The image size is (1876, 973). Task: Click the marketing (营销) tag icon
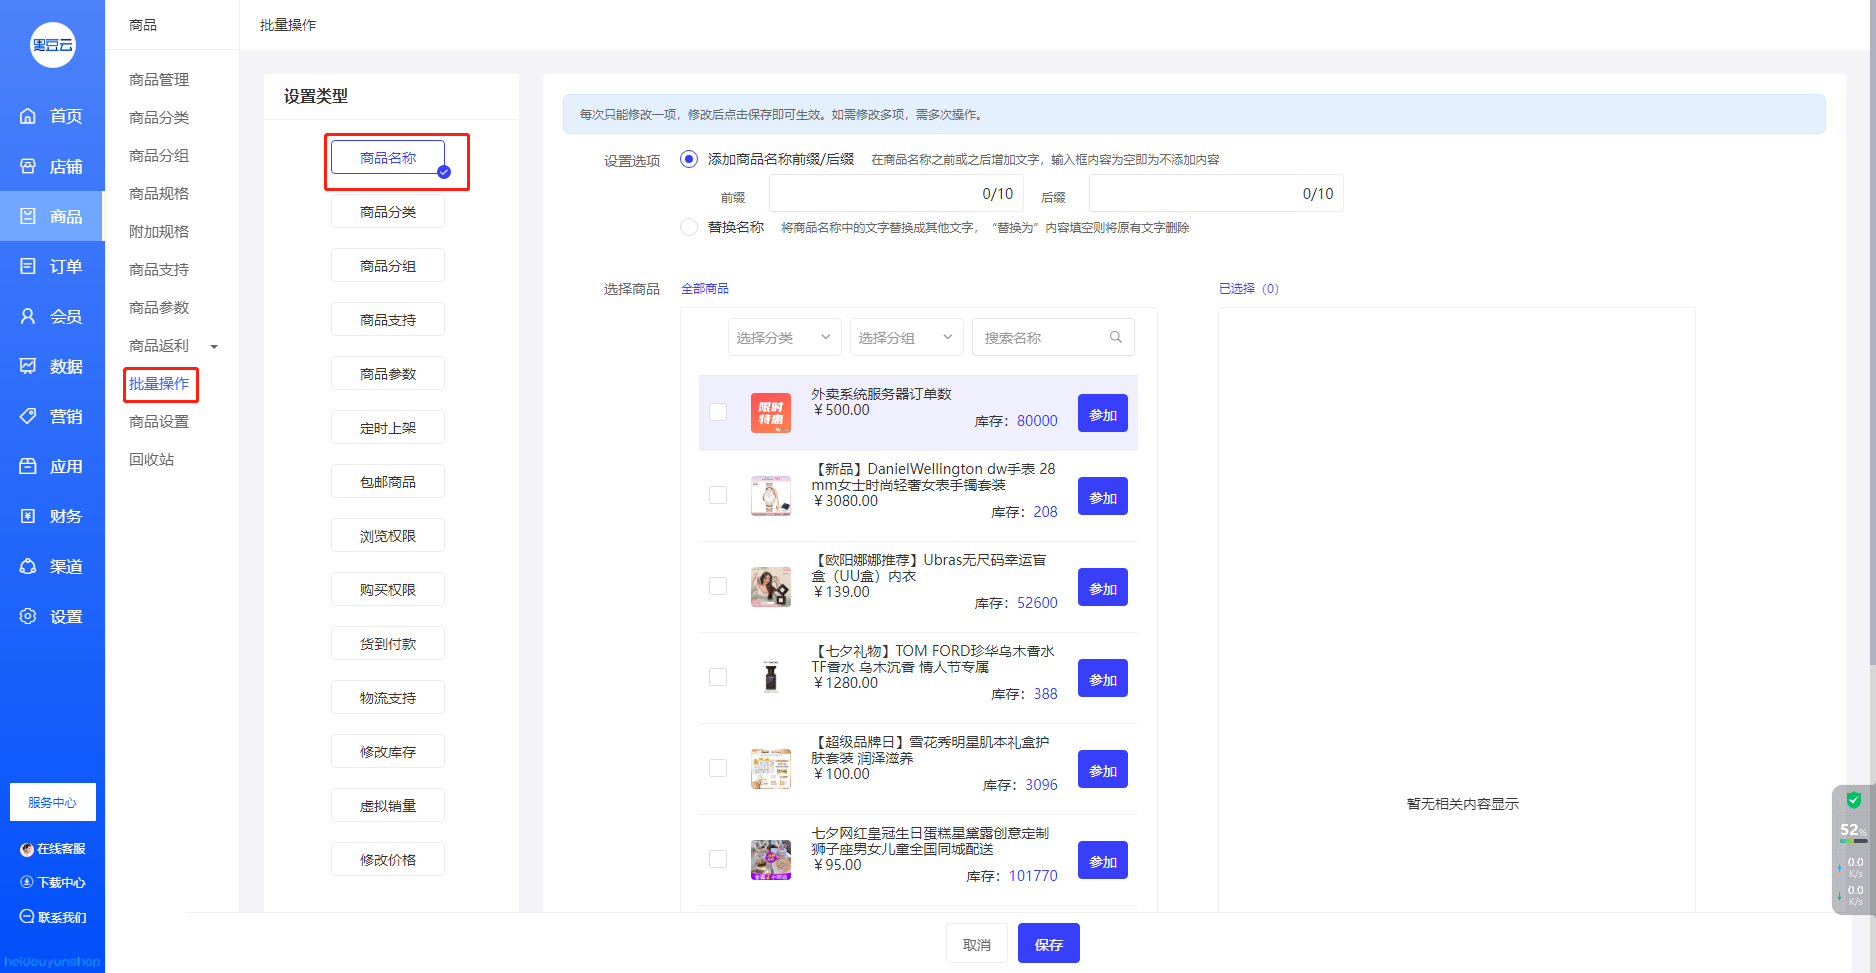point(28,416)
